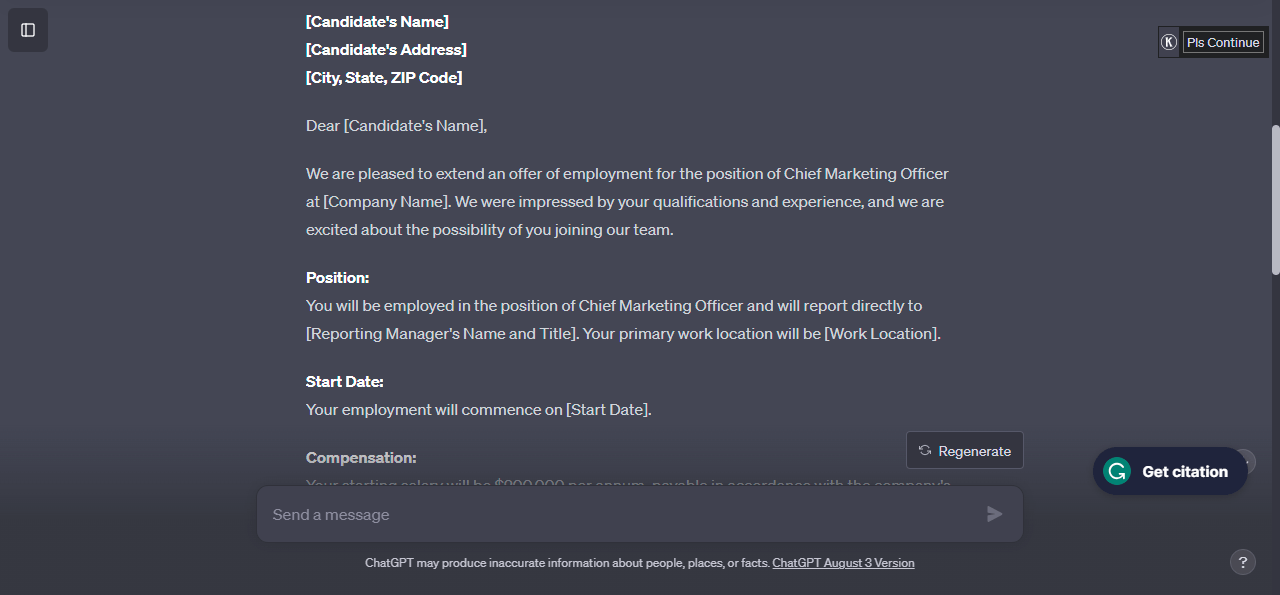The image size is (1280, 595).
Task: Open the ChatGPT August 3 Version link
Action: tap(843, 563)
